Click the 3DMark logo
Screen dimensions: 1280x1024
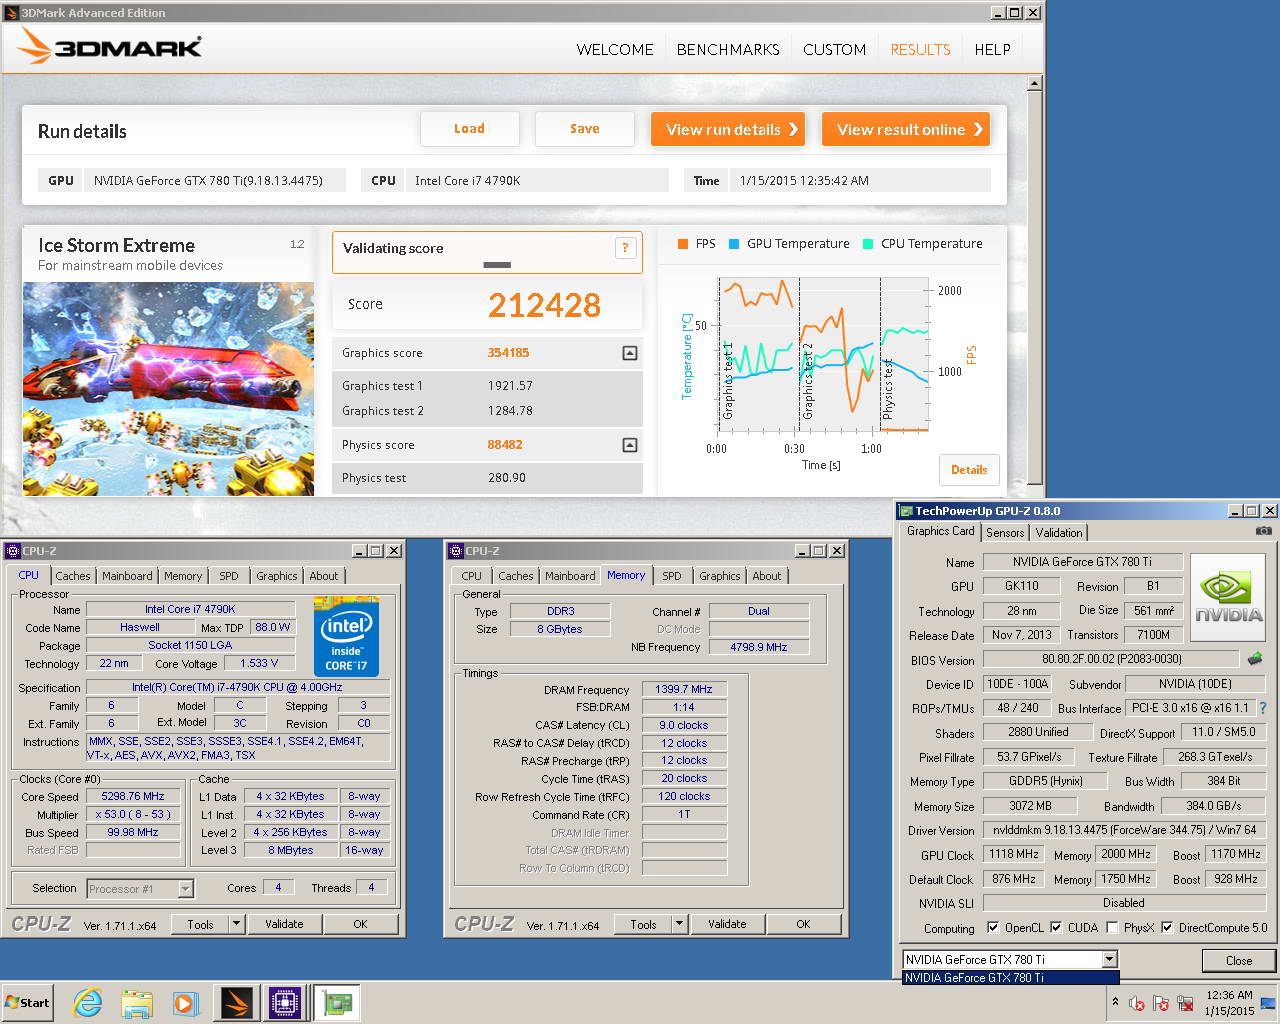pyautogui.click(x=111, y=46)
